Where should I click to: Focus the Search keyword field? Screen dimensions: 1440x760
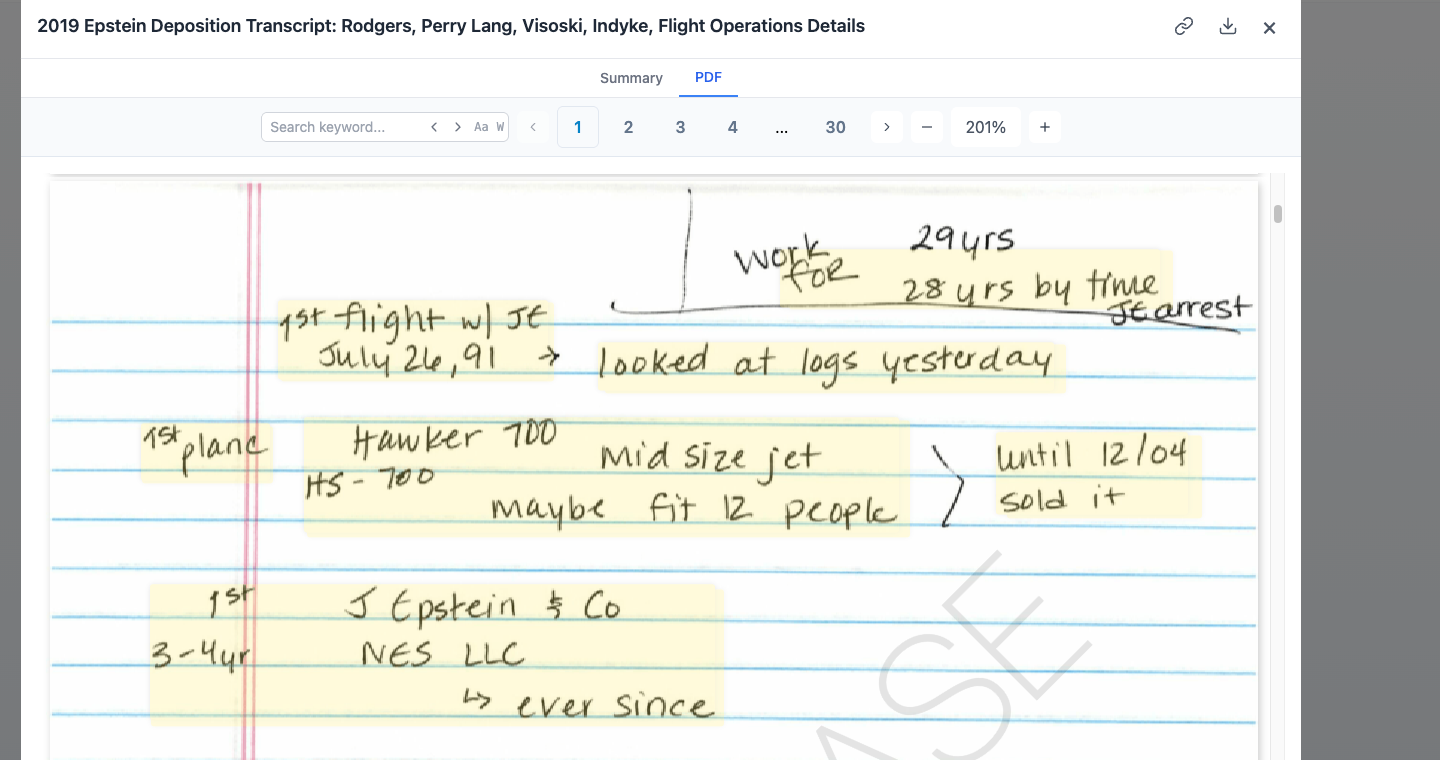click(x=345, y=127)
